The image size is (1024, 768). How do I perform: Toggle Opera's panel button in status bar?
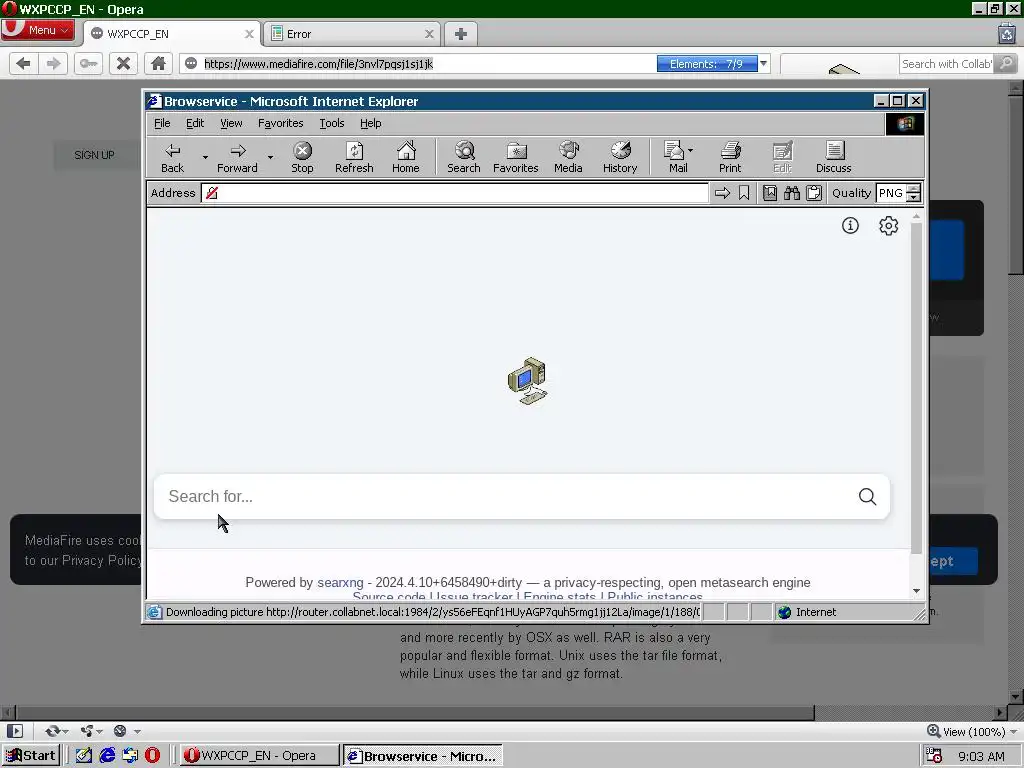pos(14,731)
